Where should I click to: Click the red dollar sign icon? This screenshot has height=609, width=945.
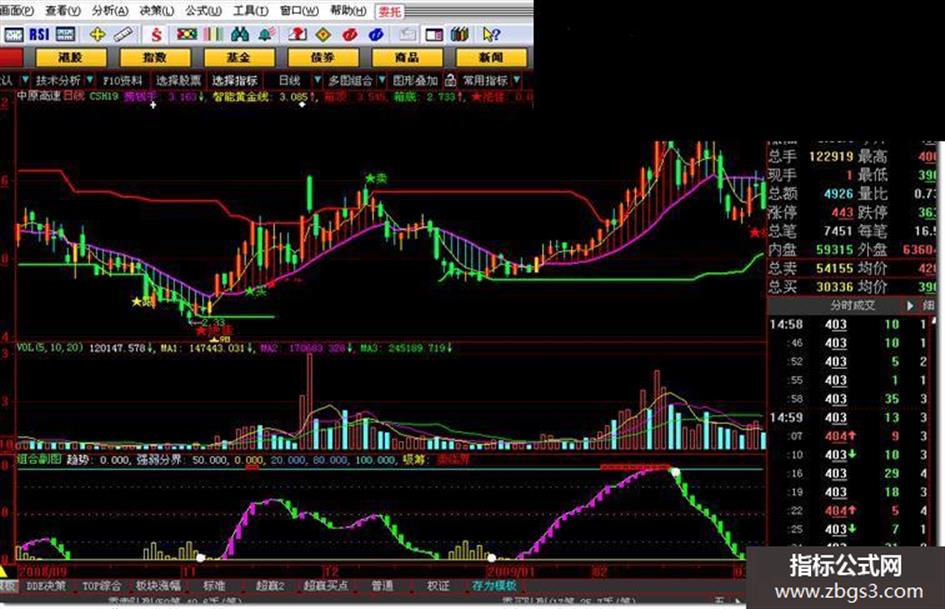tap(157, 34)
